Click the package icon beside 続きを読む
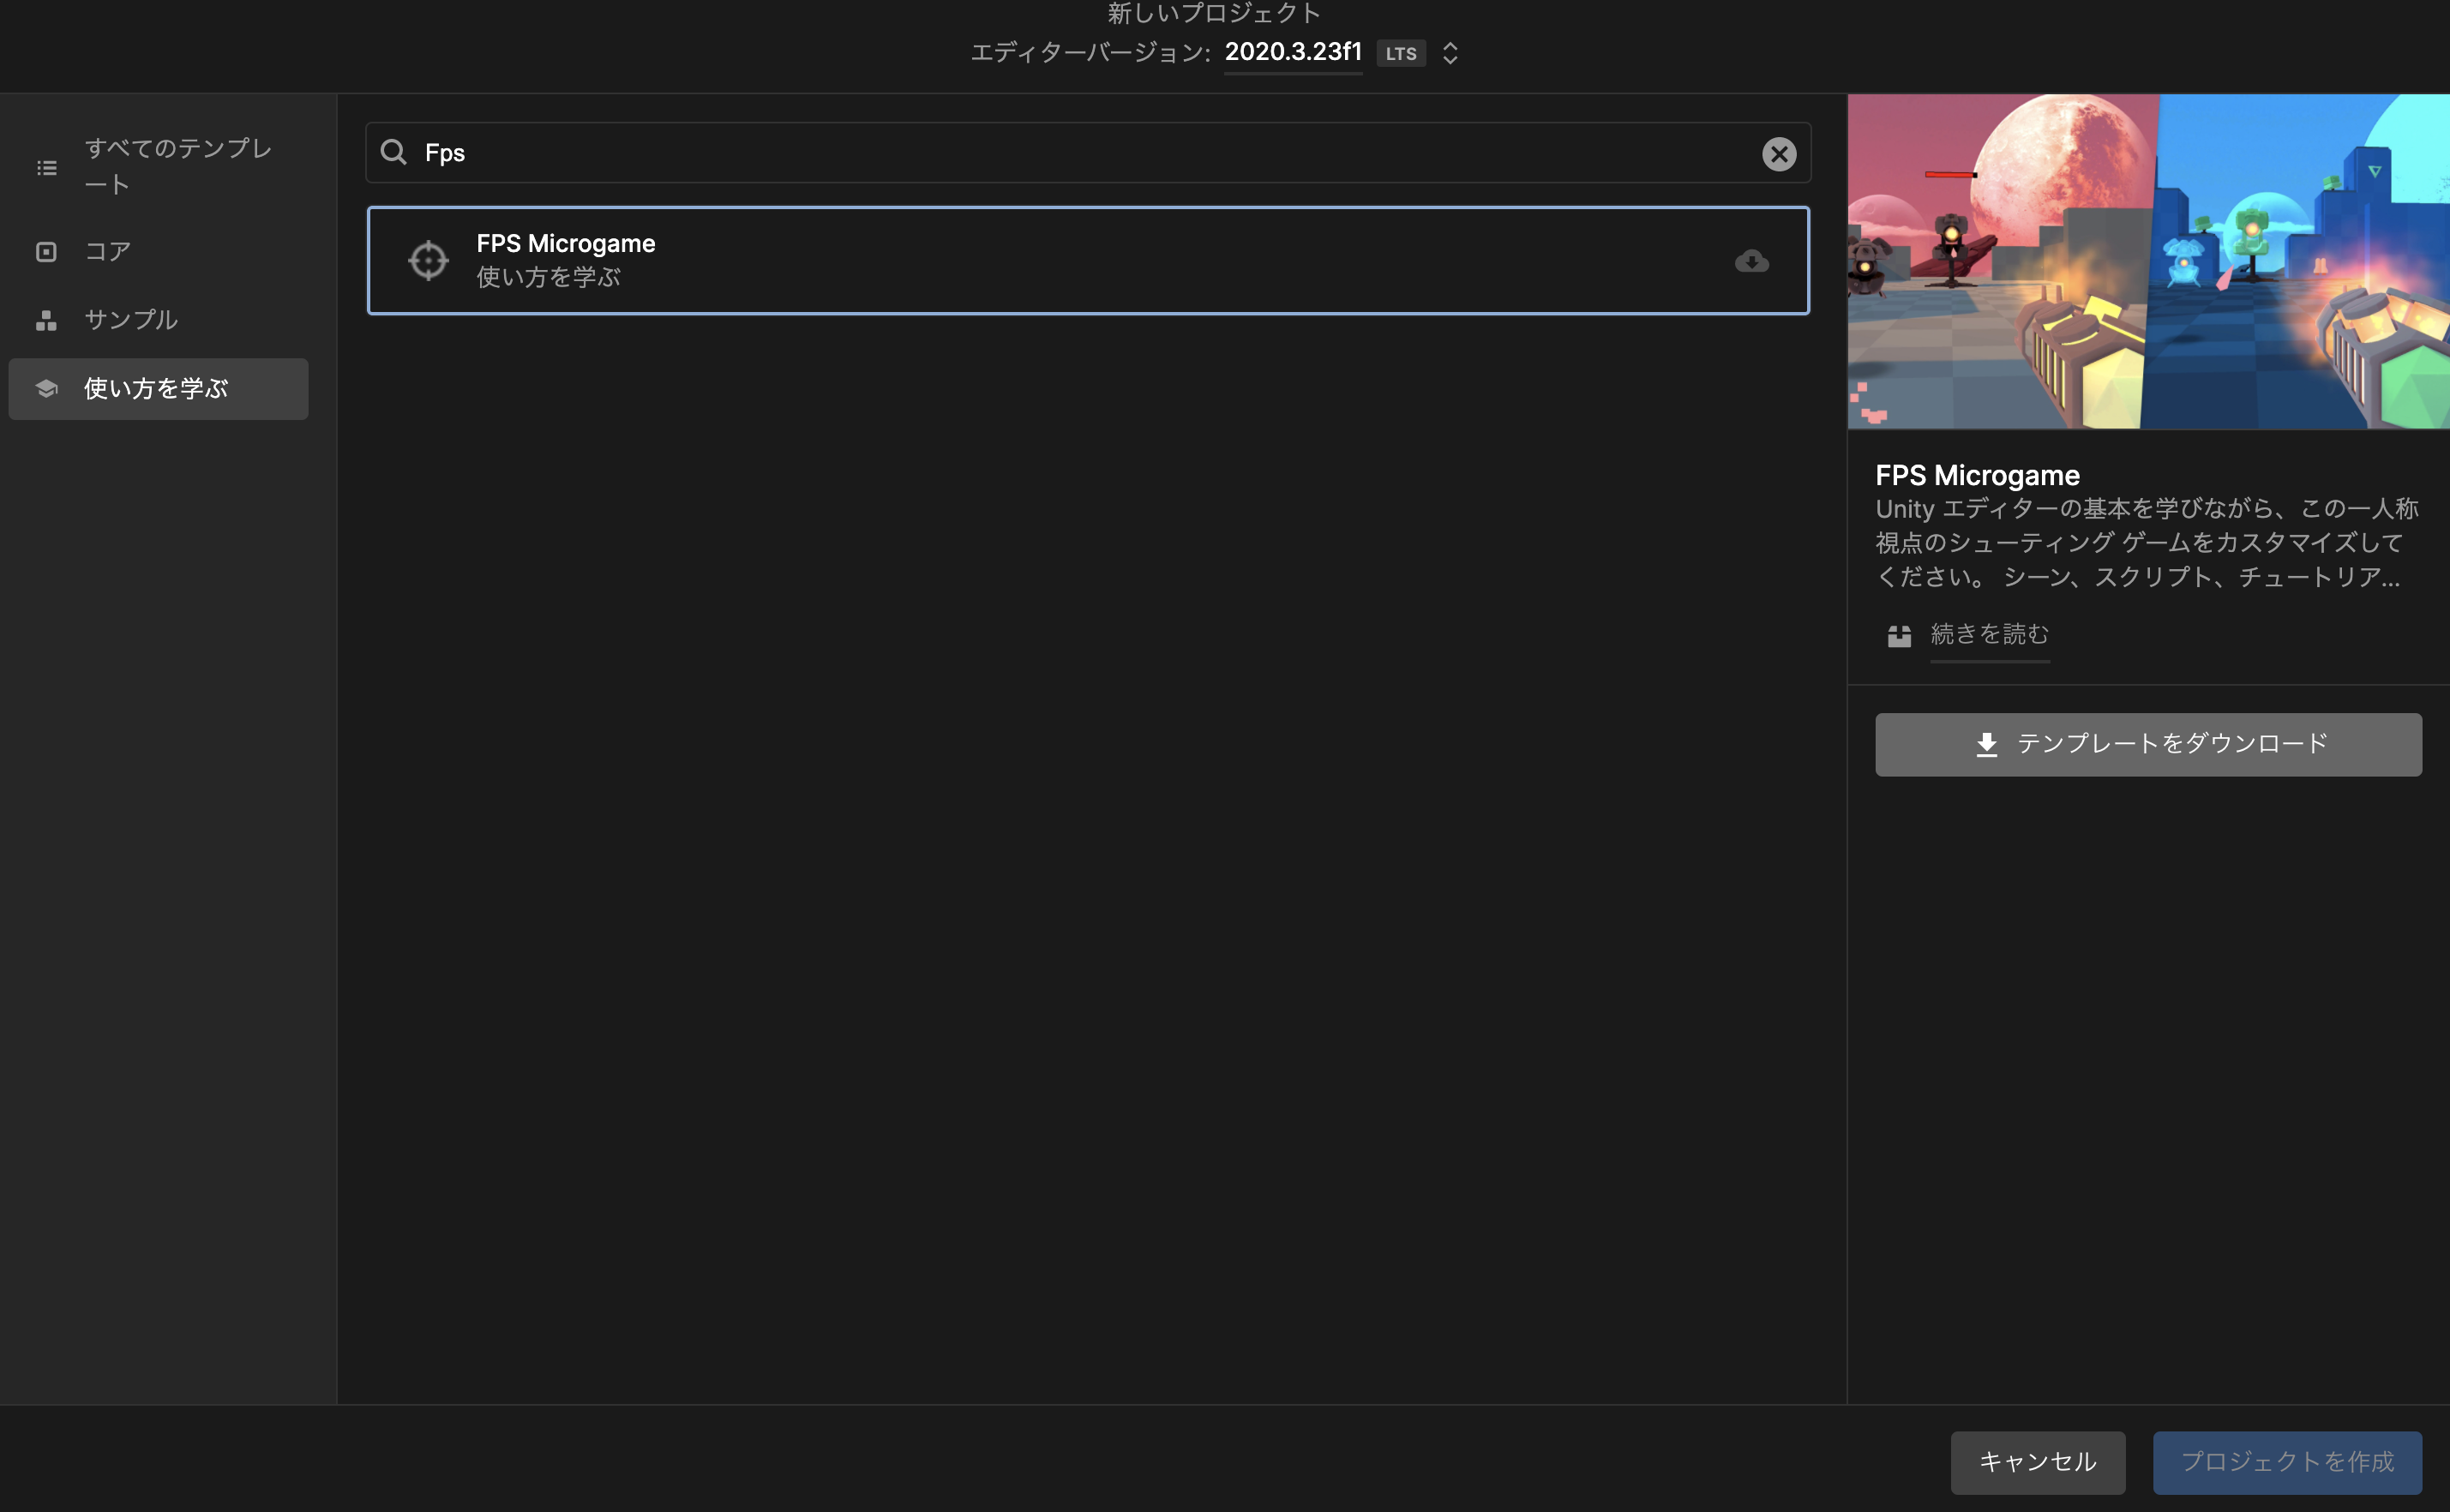This screenshot has height=1512, width=2450. coord(1898,636)
